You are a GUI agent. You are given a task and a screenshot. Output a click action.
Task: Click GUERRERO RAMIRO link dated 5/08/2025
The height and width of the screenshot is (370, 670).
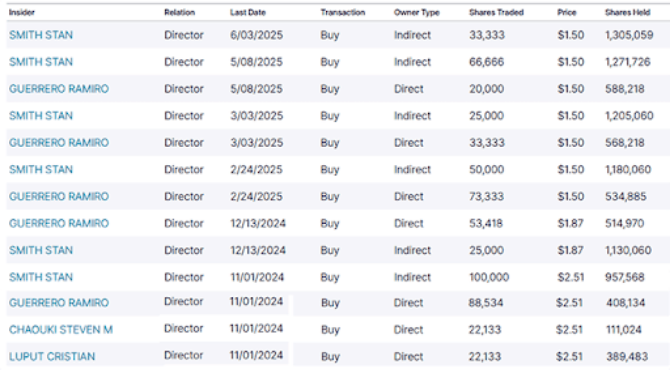coord(59,89)
